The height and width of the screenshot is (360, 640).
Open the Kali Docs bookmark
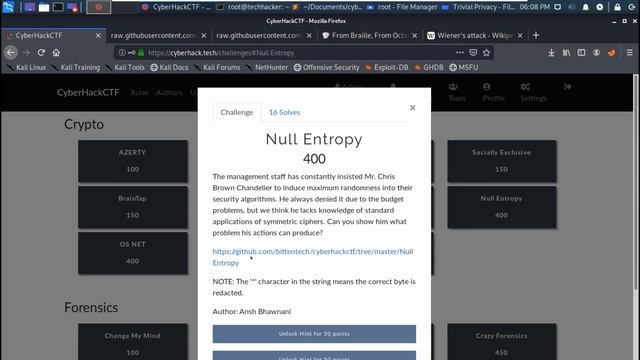point(169,67)
